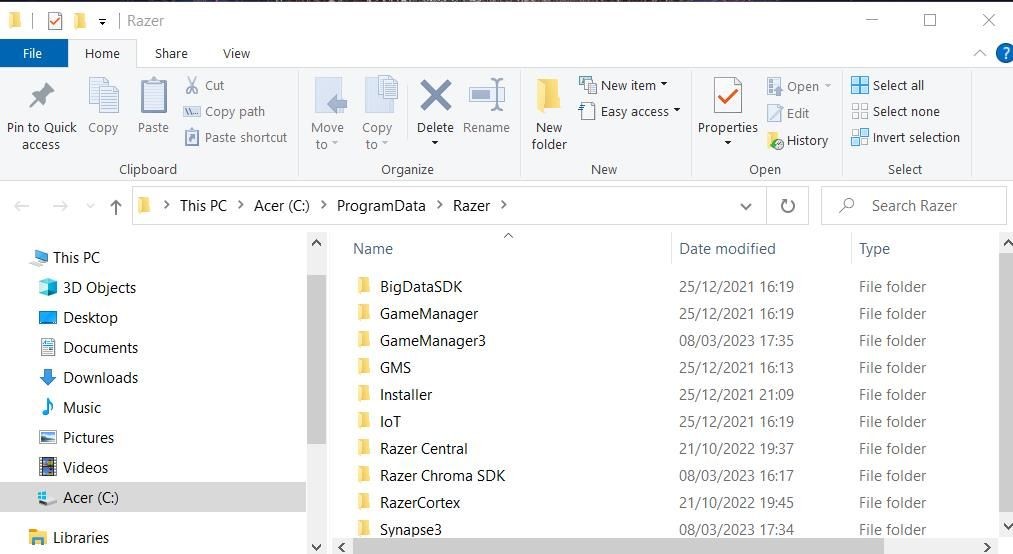Select Videos in navigation pane
Viewport: 1013px width, 554px height.
pos(85,467)
